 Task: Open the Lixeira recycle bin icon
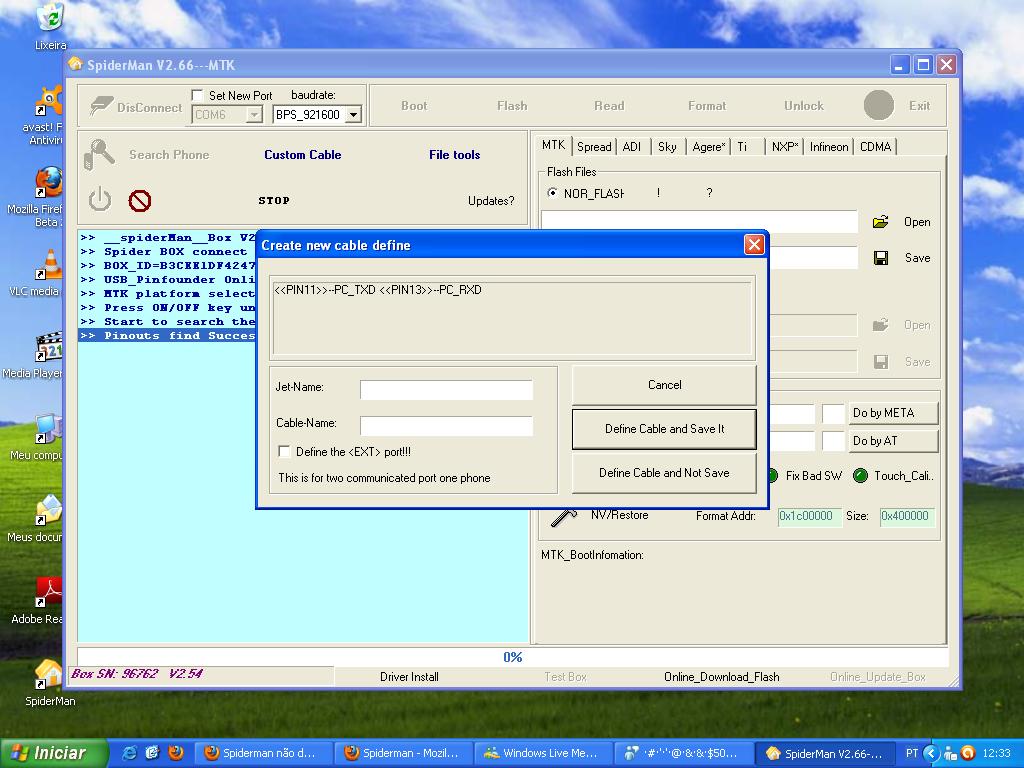click(51, 26)
